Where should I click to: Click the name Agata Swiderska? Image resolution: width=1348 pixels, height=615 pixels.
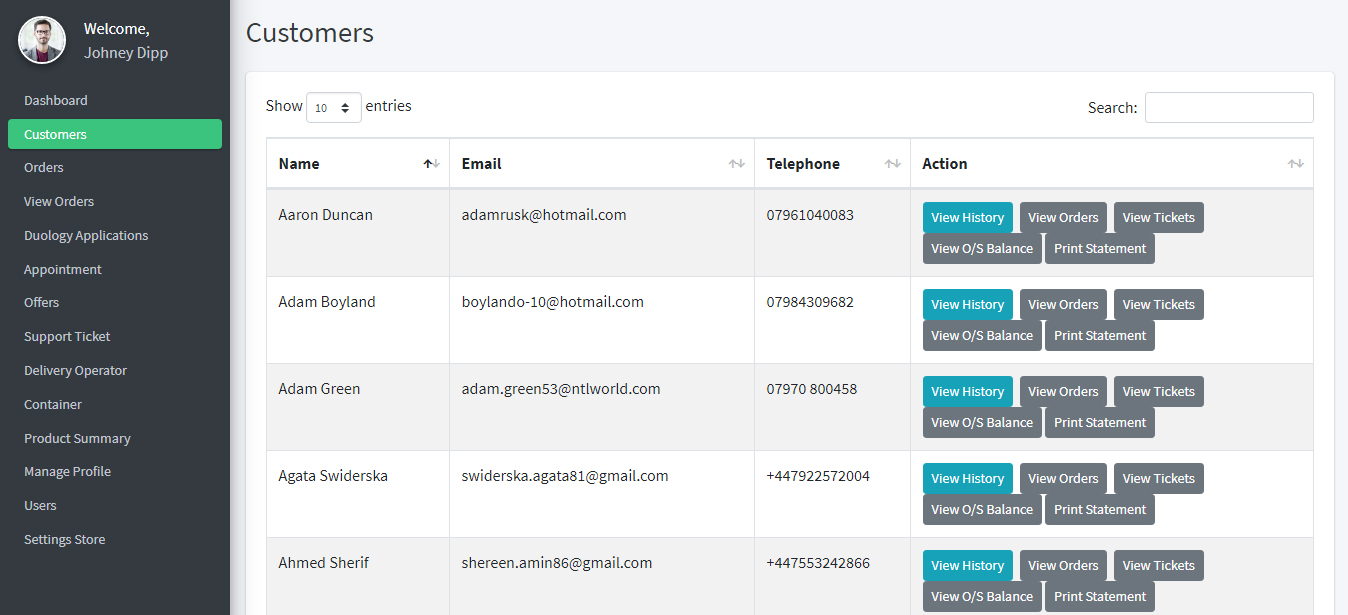click(333, 476)
